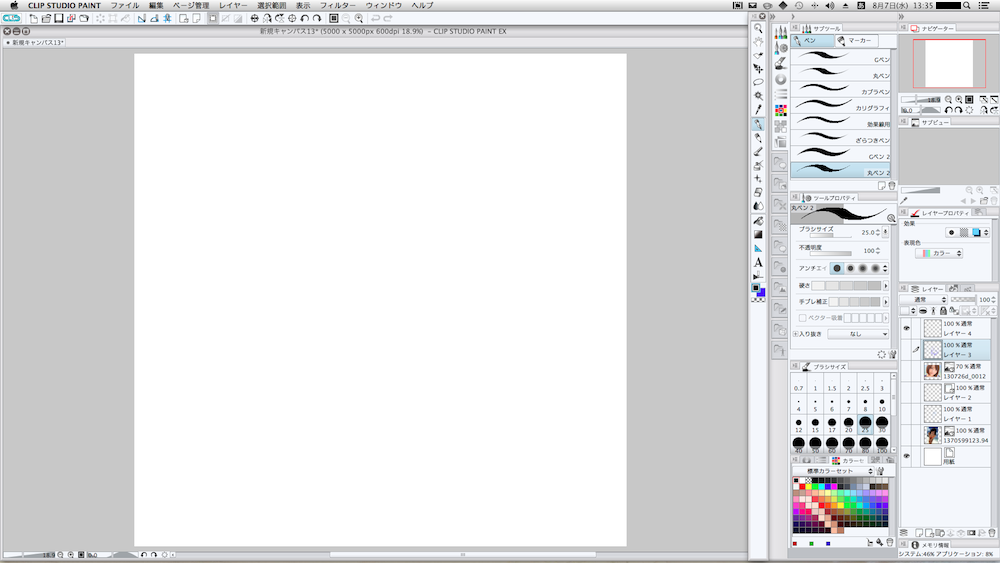
Task: Select the Fill bucket tool
Action: point(758,221)
